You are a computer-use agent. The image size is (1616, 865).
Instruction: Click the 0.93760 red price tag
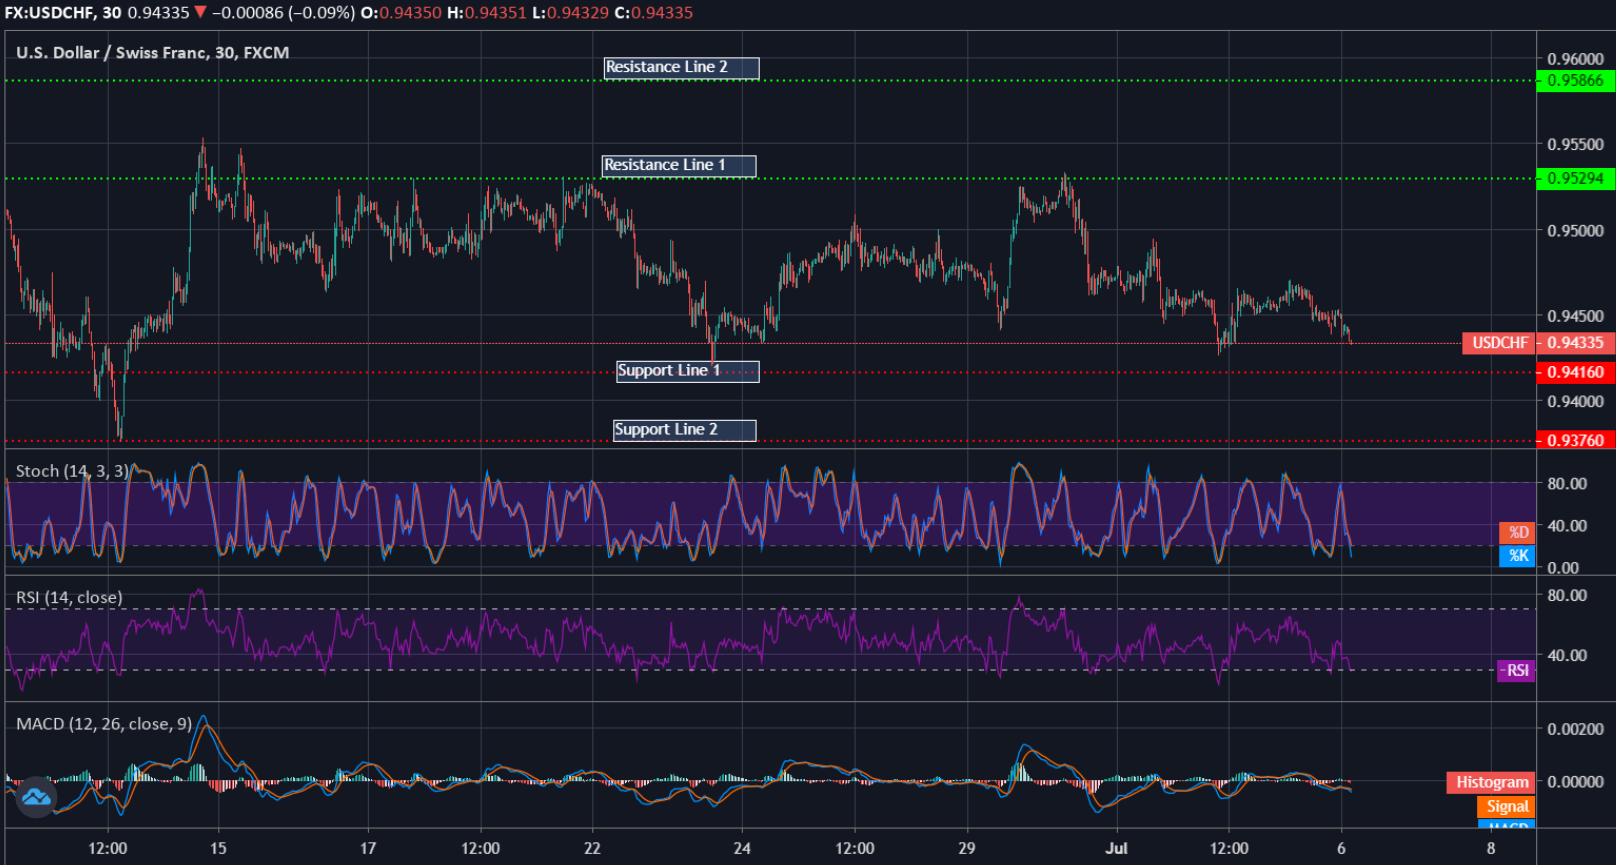pyautogui.click(x=1575, y=440)
